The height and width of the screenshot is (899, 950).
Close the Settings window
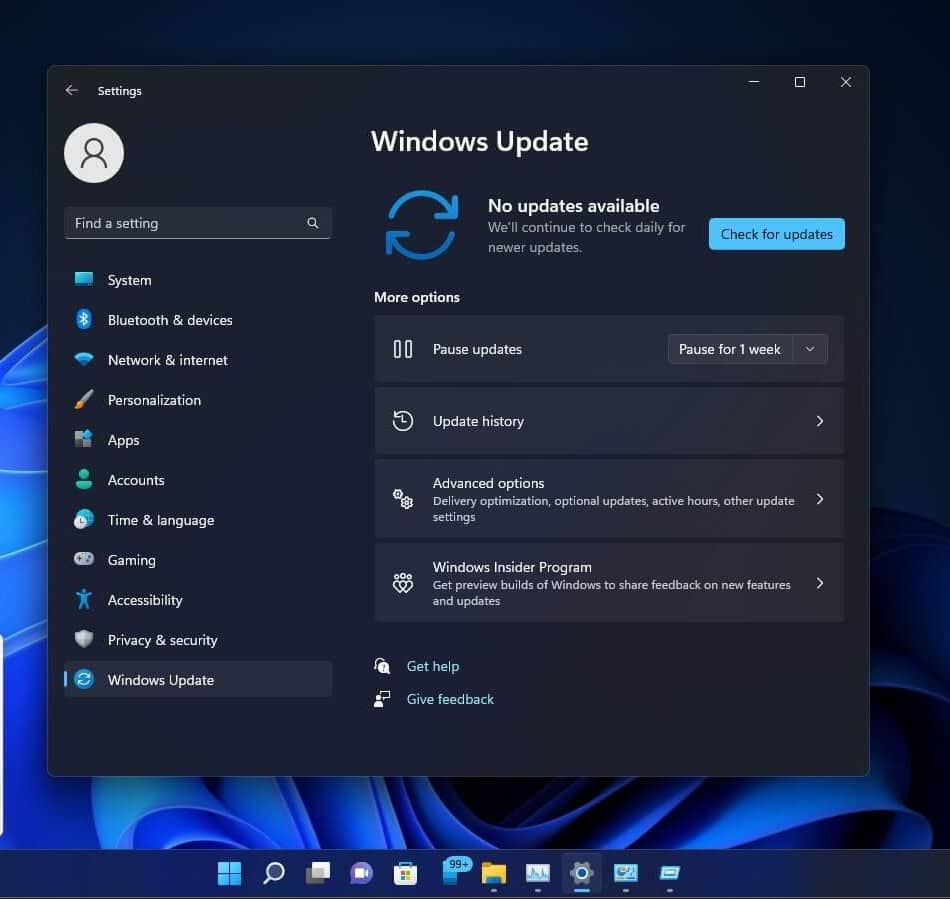(846, 82)
